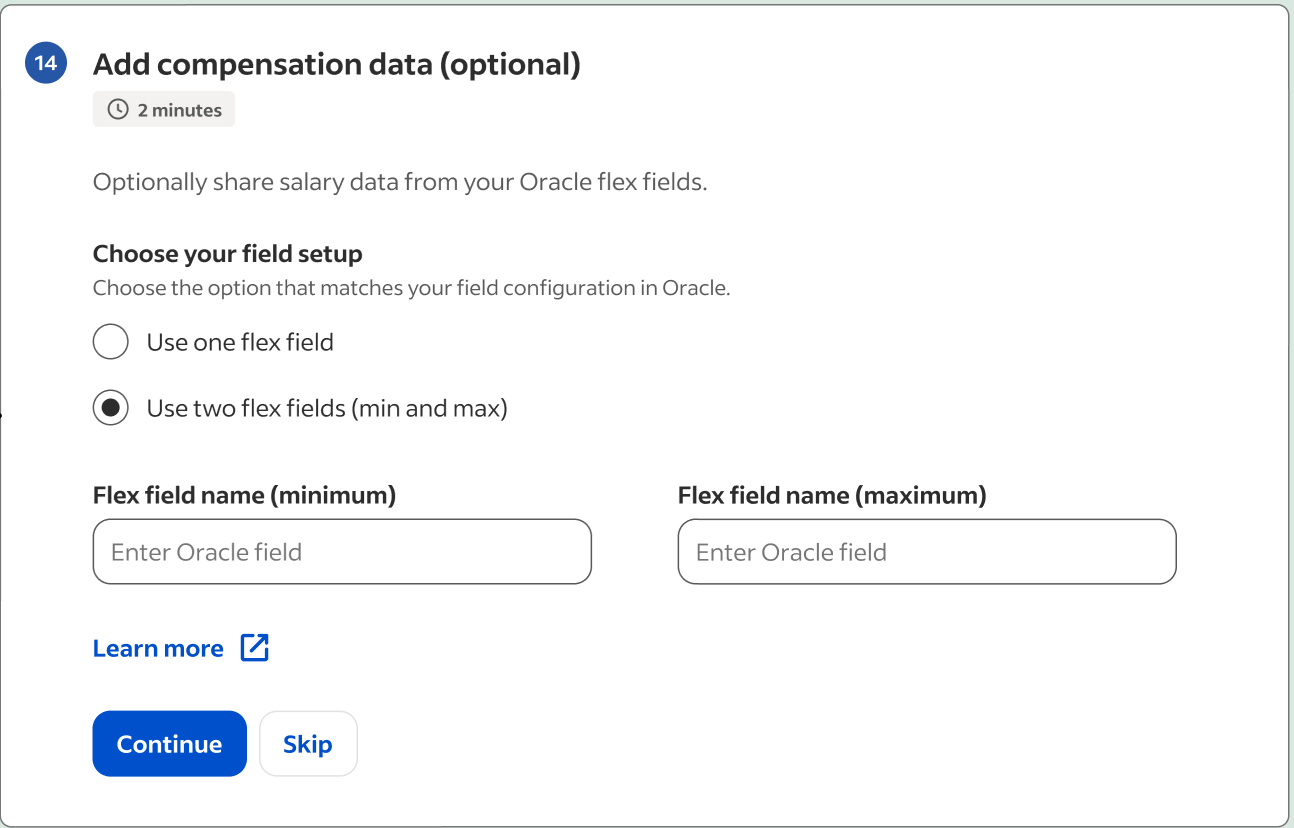Click the 'Flex field name (maximum)' label
The width and height of the screenshot is (1294, 828).
click(832, 495)
